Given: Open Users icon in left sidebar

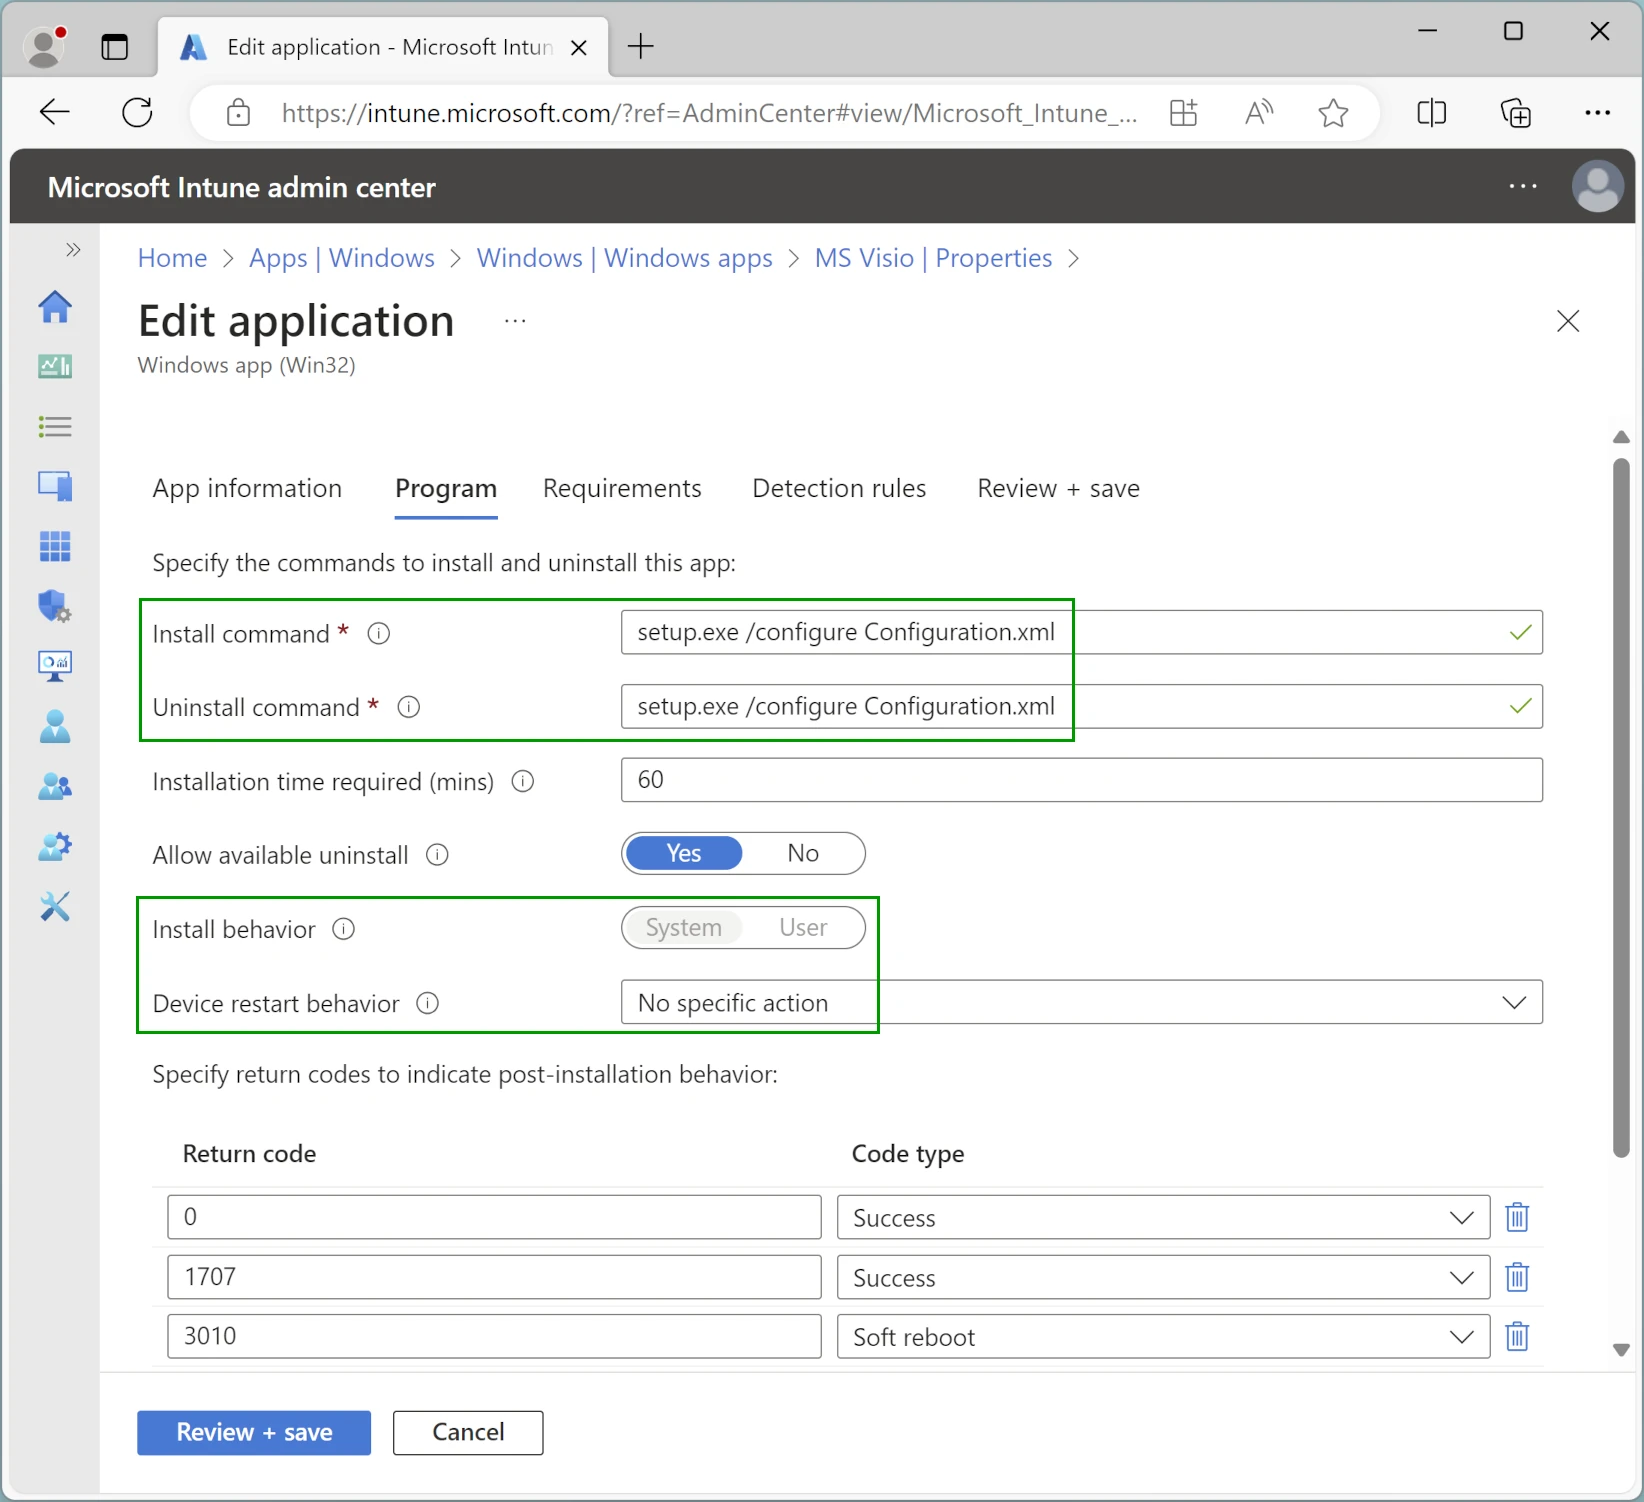Looking at the screenshot, I should tap(55, 727).
